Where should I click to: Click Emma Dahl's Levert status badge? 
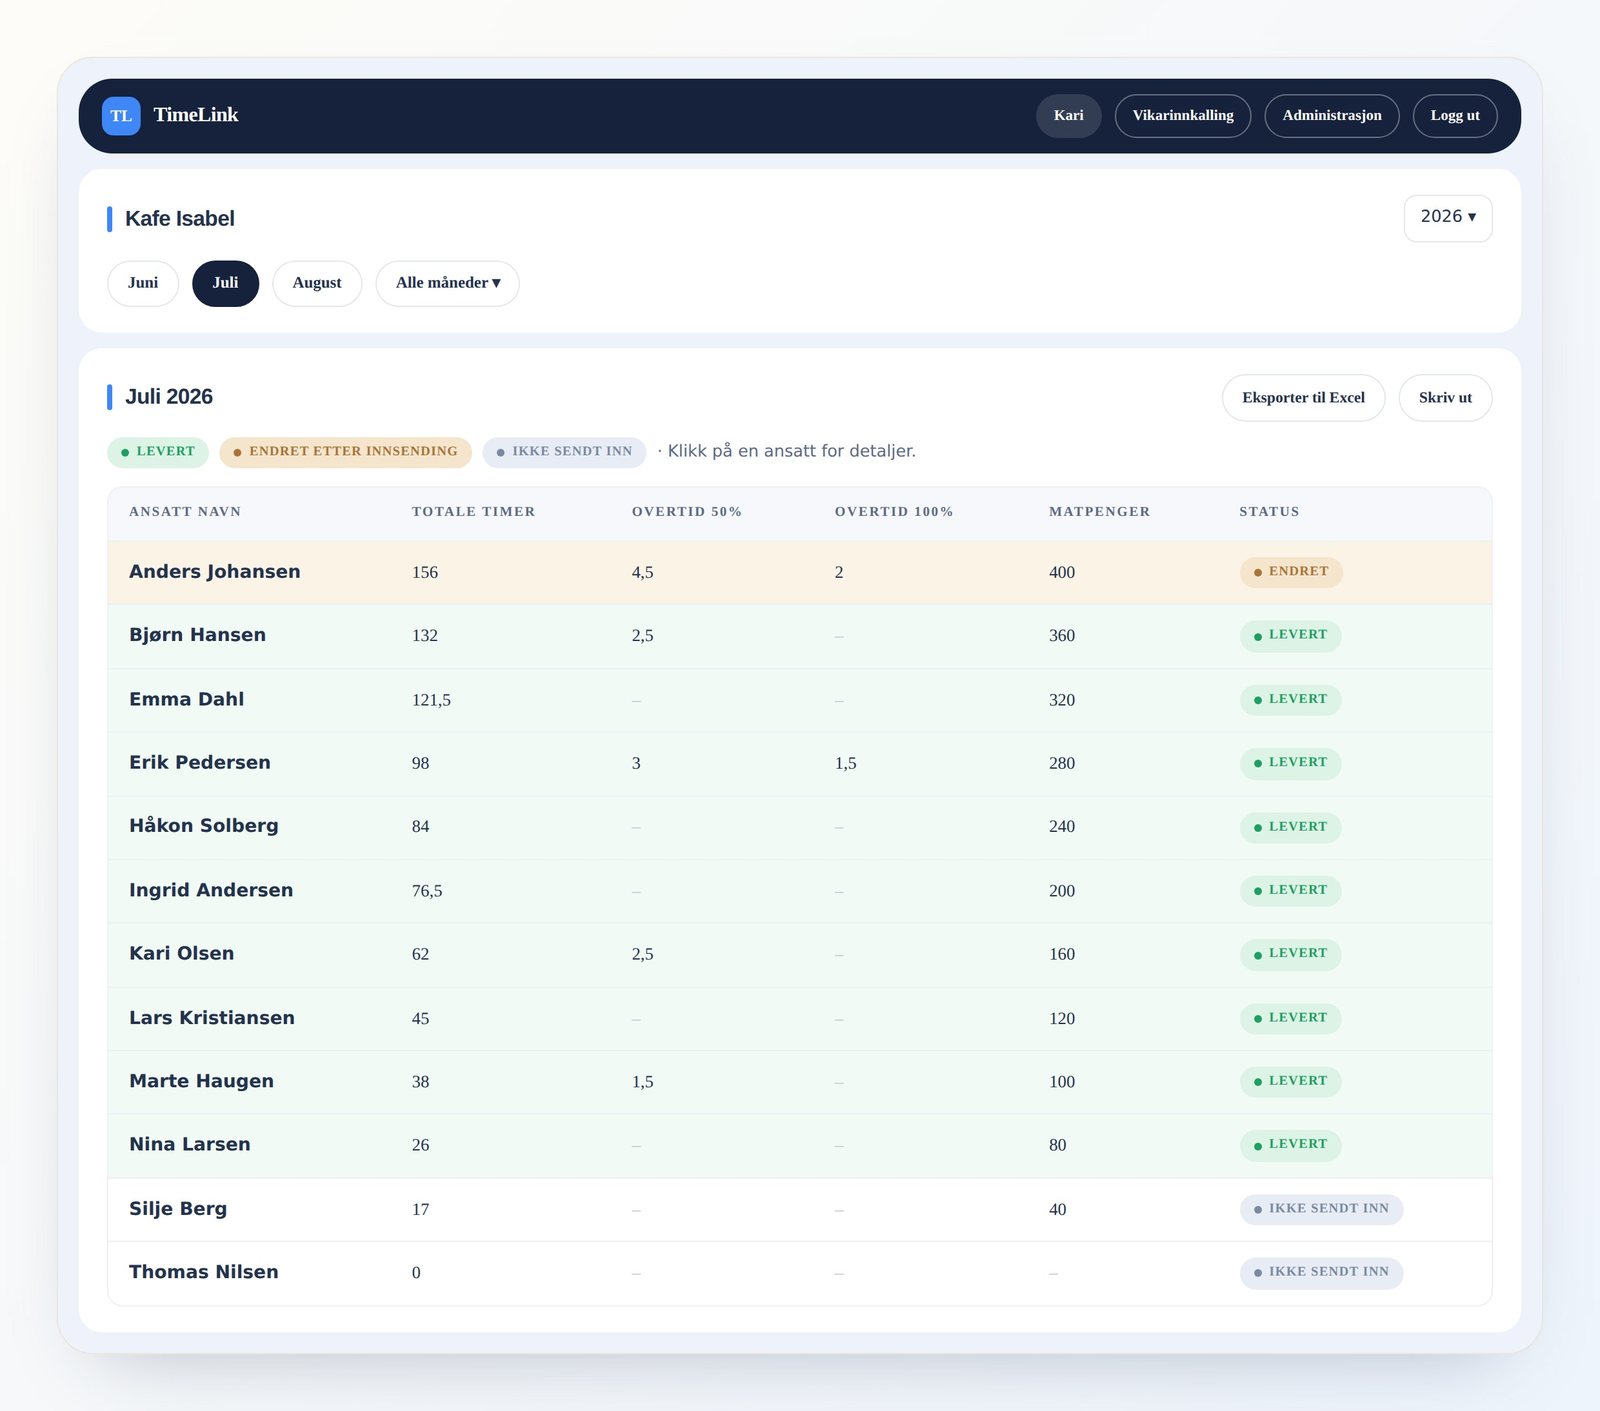(x=1290, y=700)
